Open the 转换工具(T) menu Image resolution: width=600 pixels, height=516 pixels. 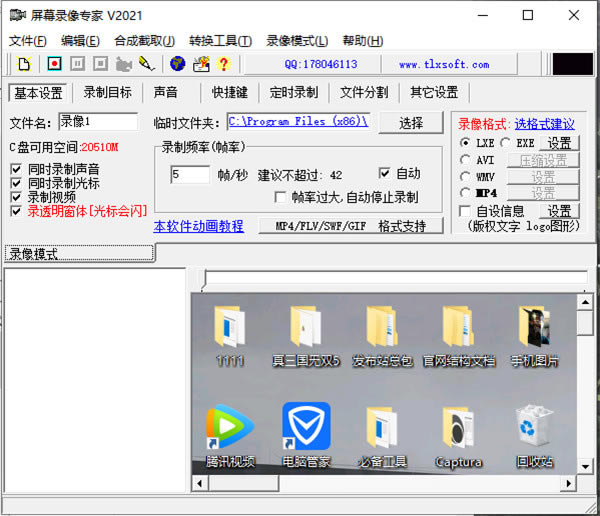point(220,41)
